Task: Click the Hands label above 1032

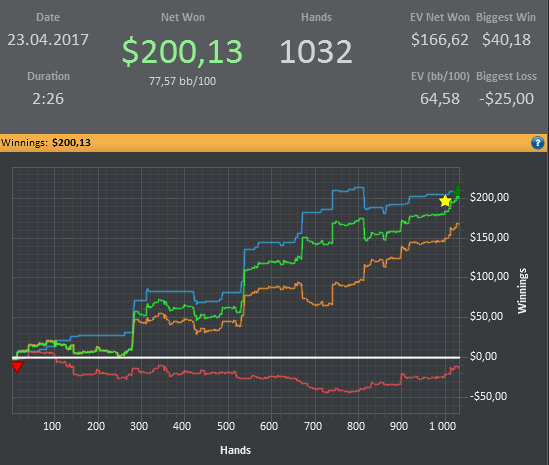Action: pyautogui.click(x=316, y=17)
